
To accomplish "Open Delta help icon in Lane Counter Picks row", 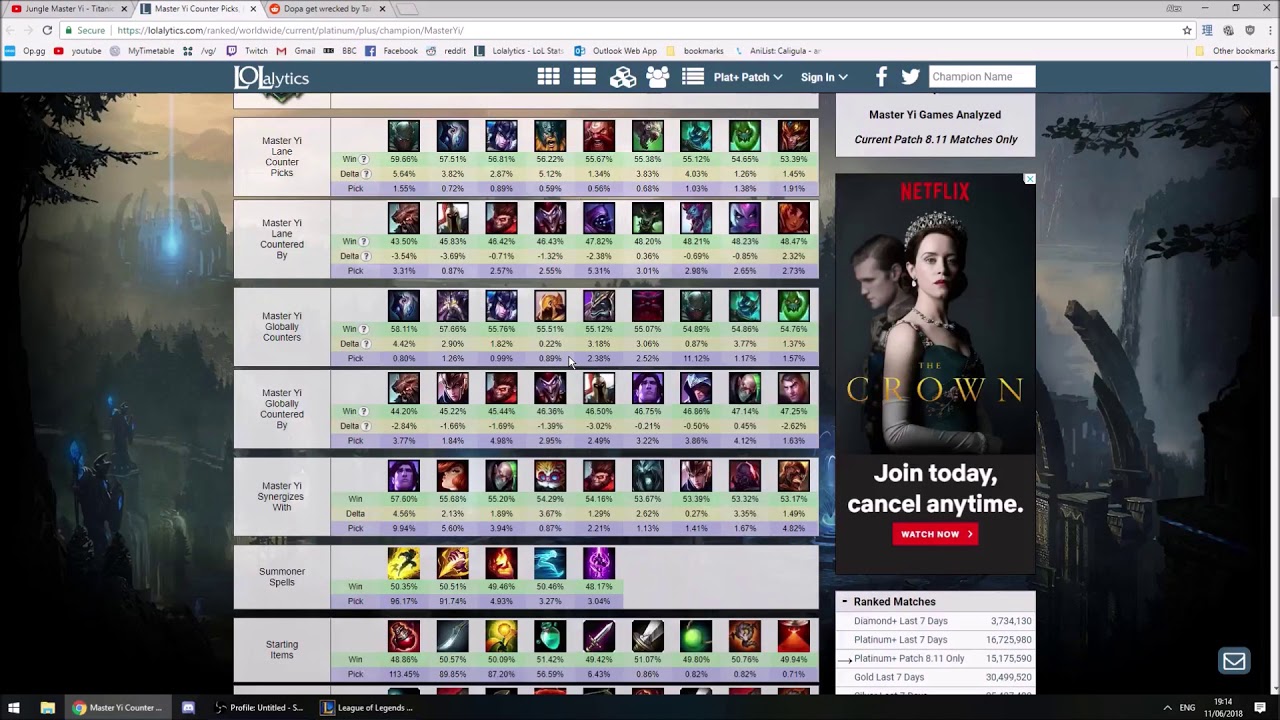I will tap(366, 174).
